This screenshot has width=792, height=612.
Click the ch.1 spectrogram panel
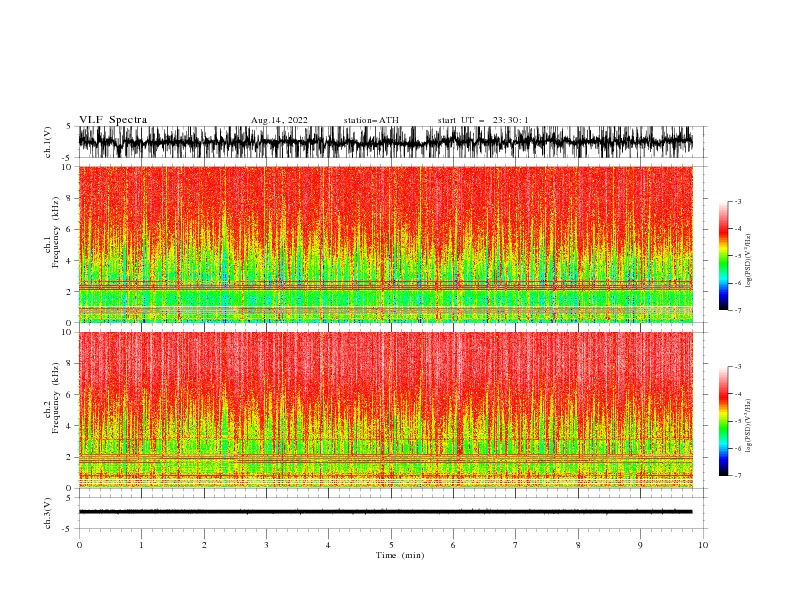[x=386, y=244]
